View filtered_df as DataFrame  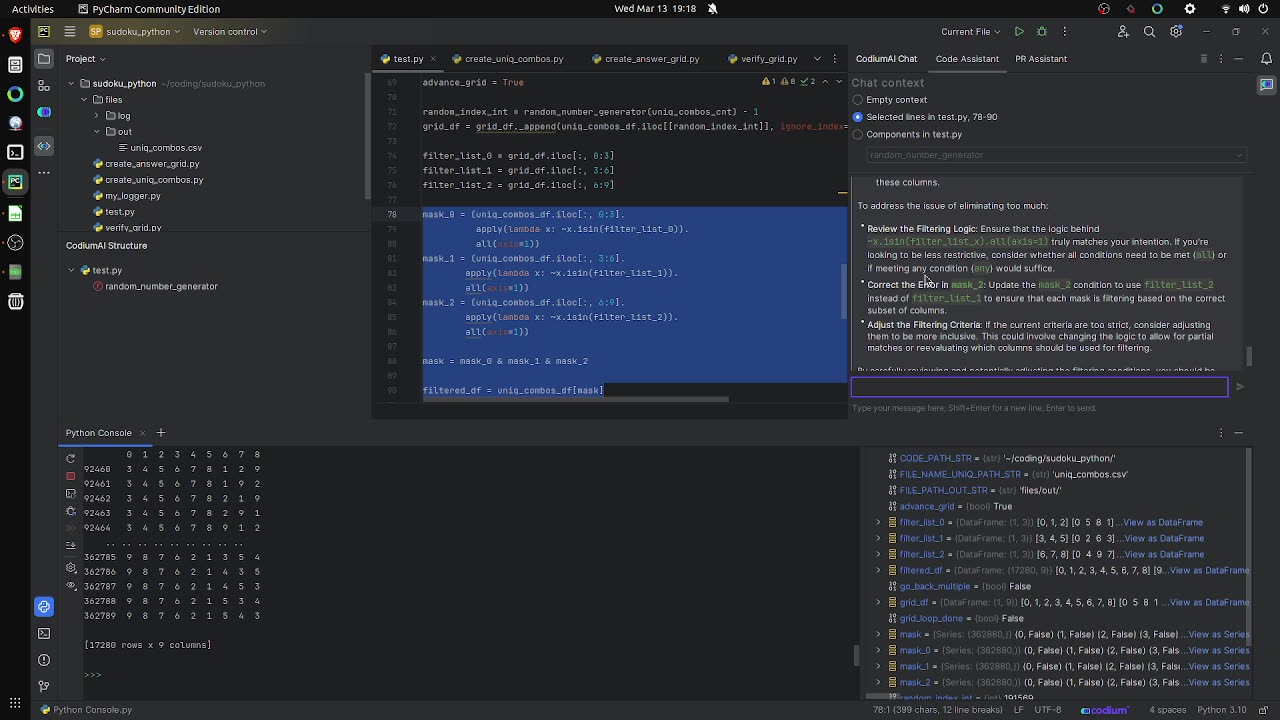(1209, 570)
